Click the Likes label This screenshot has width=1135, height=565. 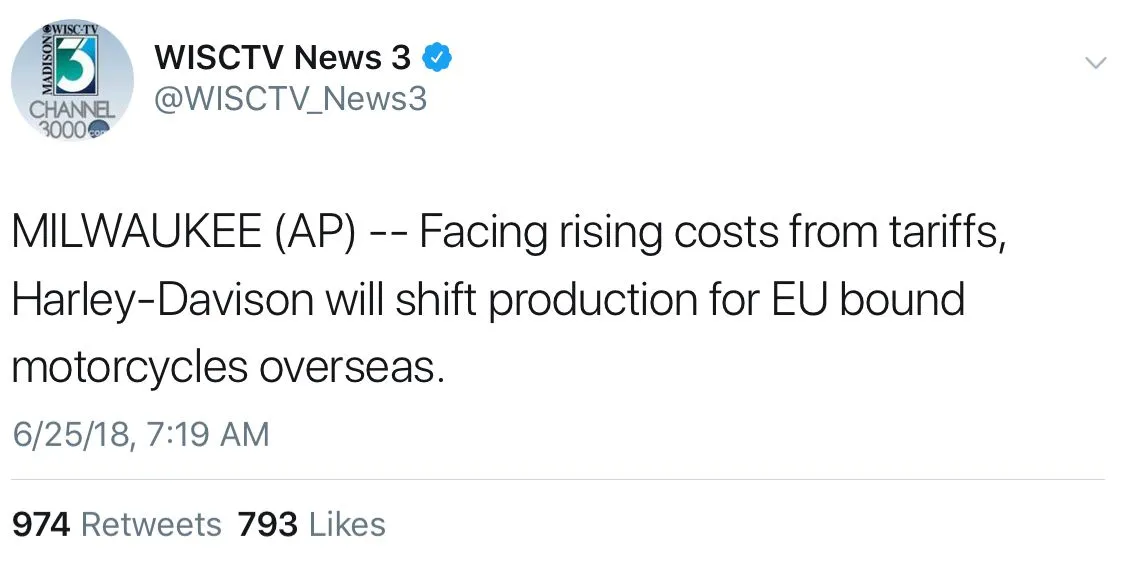coord(347,524)
